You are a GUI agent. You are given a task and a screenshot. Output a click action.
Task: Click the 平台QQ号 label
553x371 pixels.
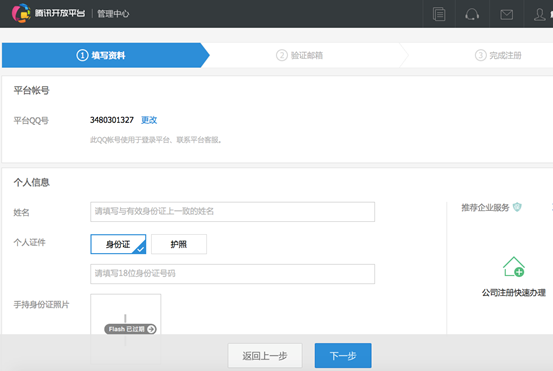pyautogui.click(x=31, y=121)
